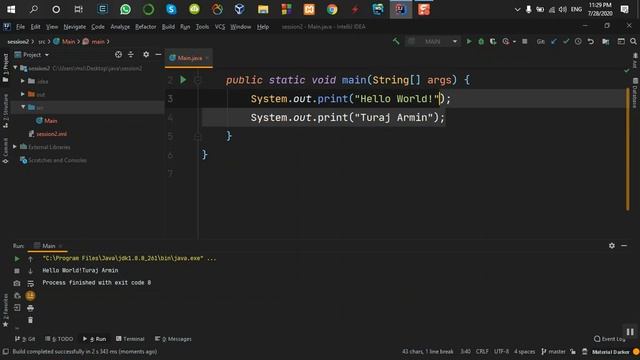This screenshot has height=360, width=640.
Task: Open Search Everywhere magnifier
Action: click(x=633, y=41)
